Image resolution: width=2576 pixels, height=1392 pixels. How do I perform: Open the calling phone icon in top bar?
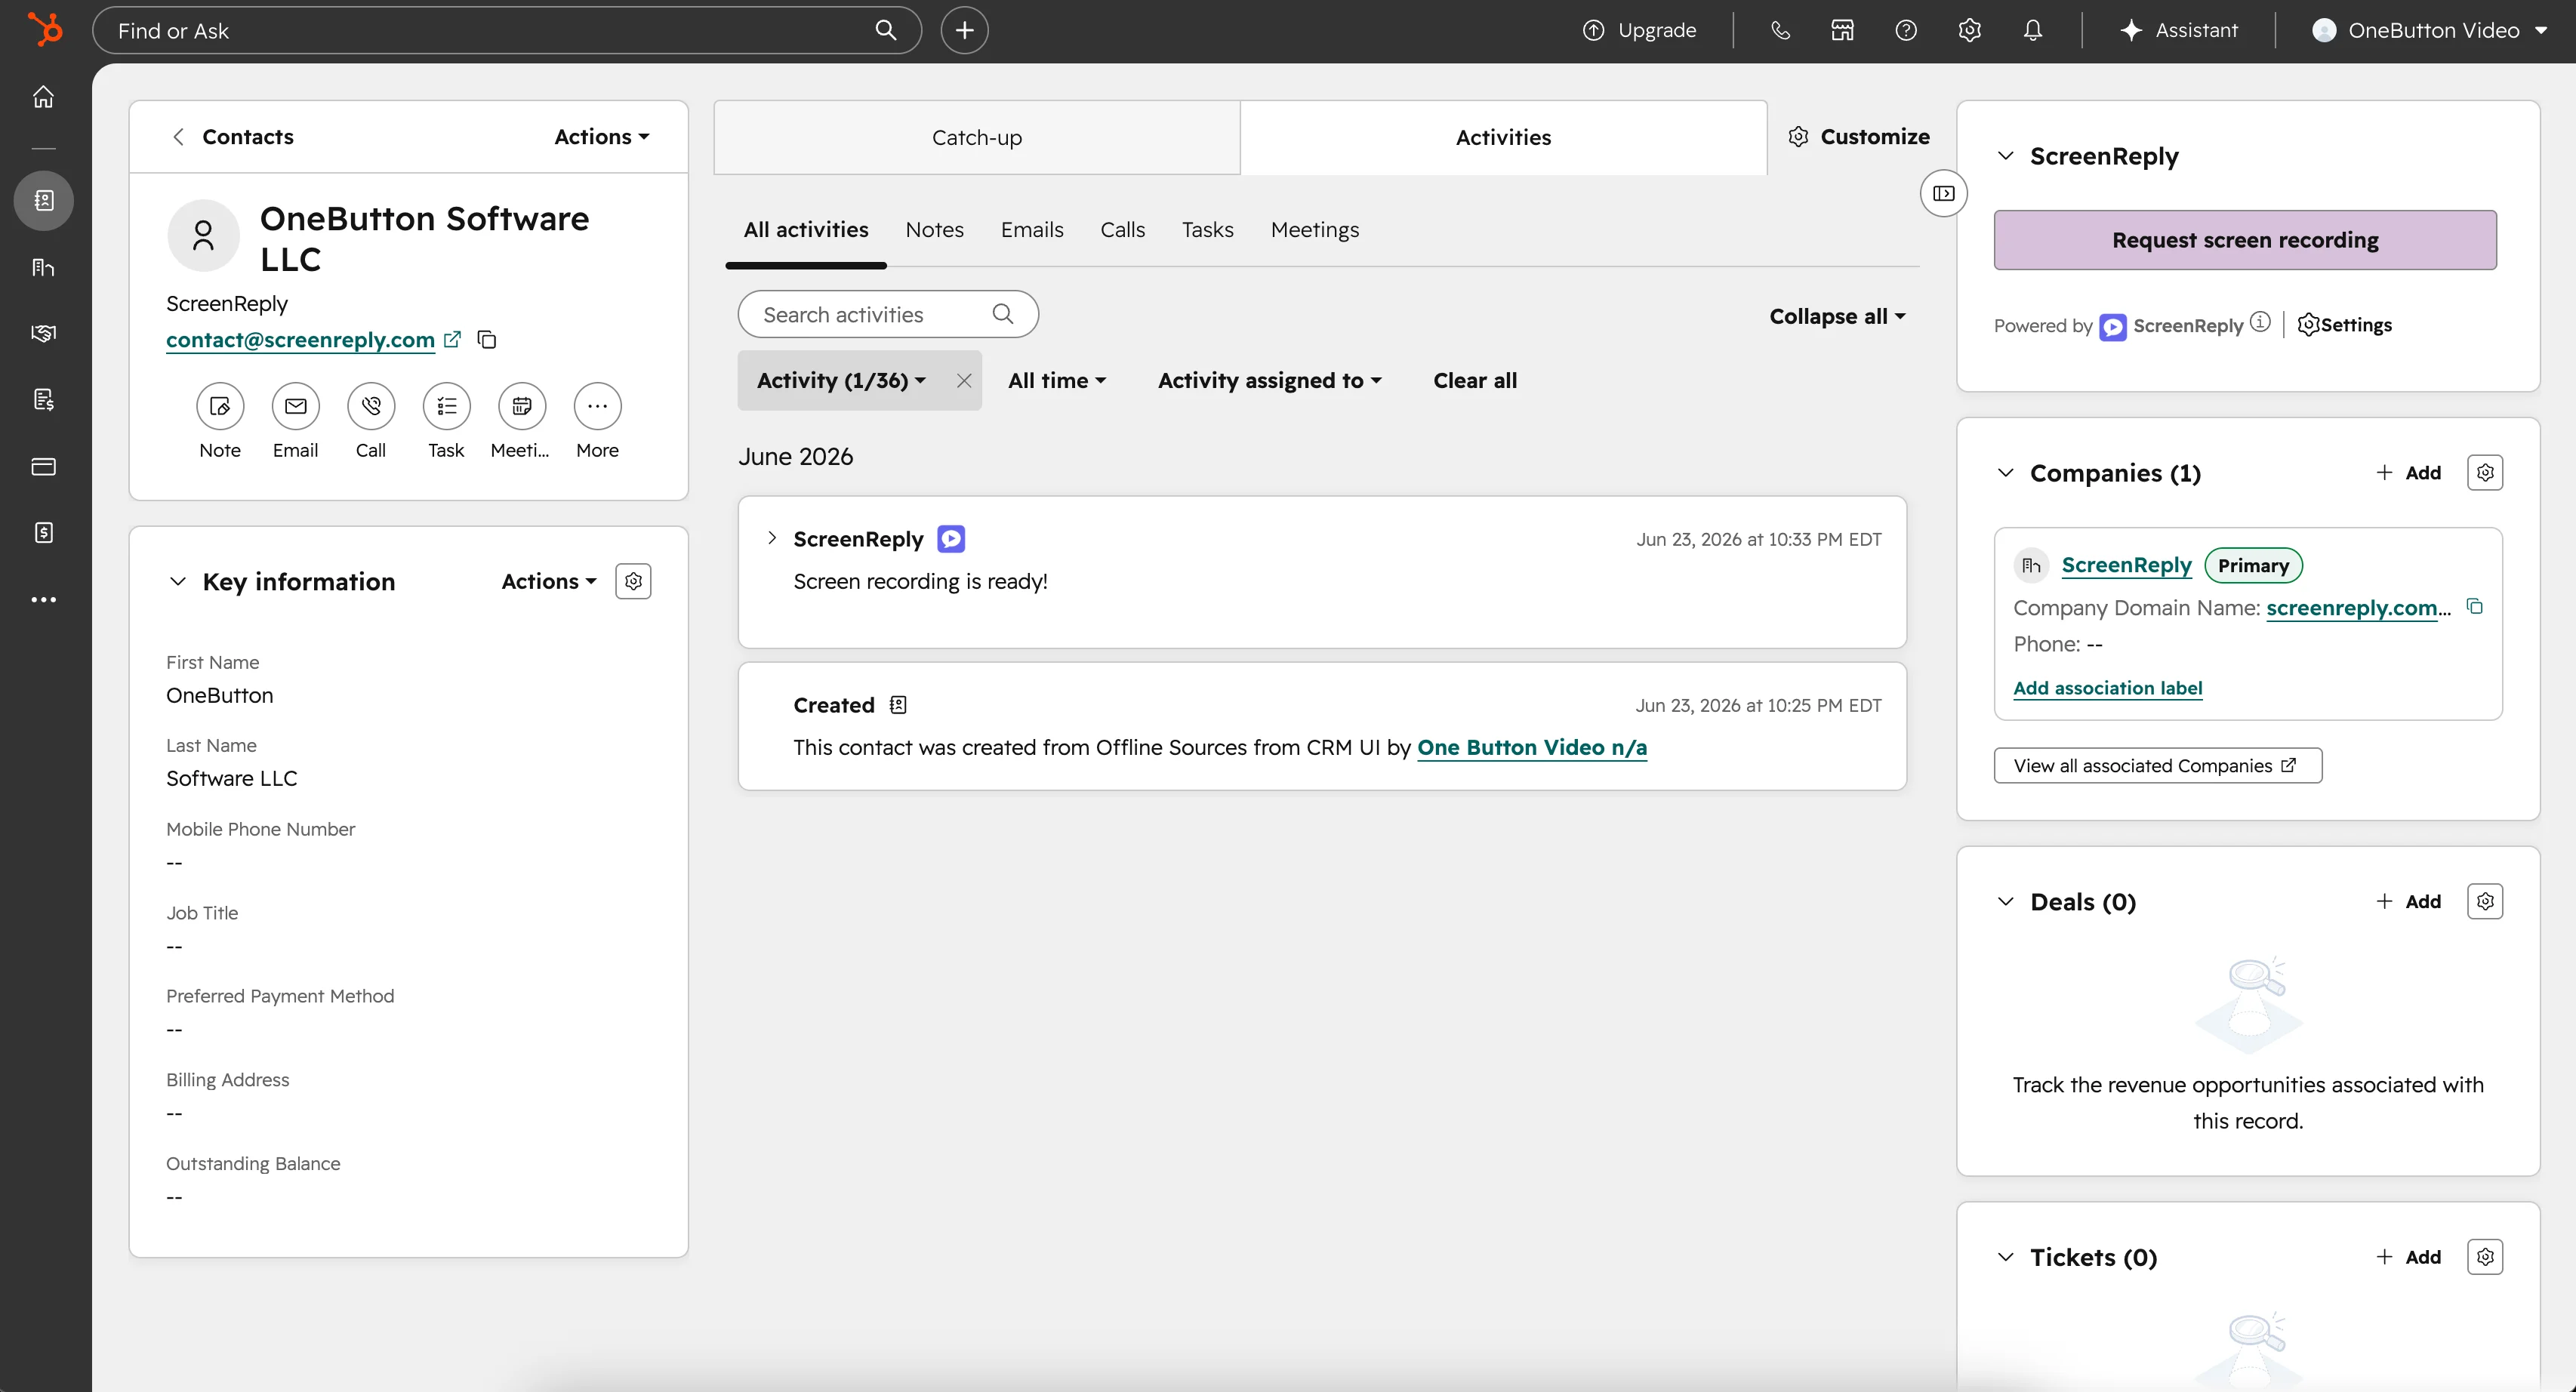click(1780, 30)
